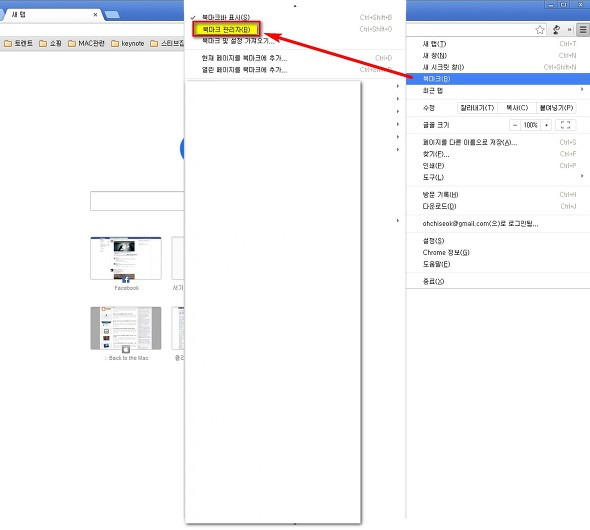Click the 100% zoom value
This screenshot has height=530, width=590.
pos(531,125)
